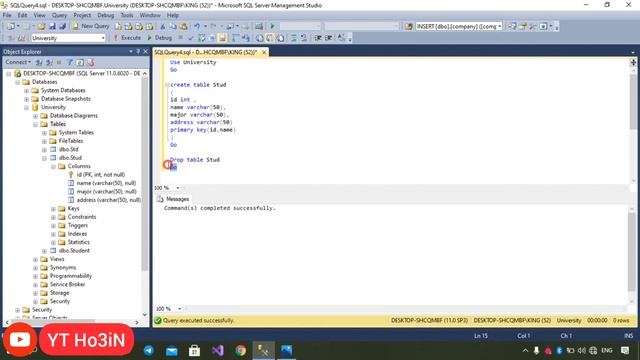The image size is (640, 360).
Task: Open the Query menu
Action: [x=59, y=15]
